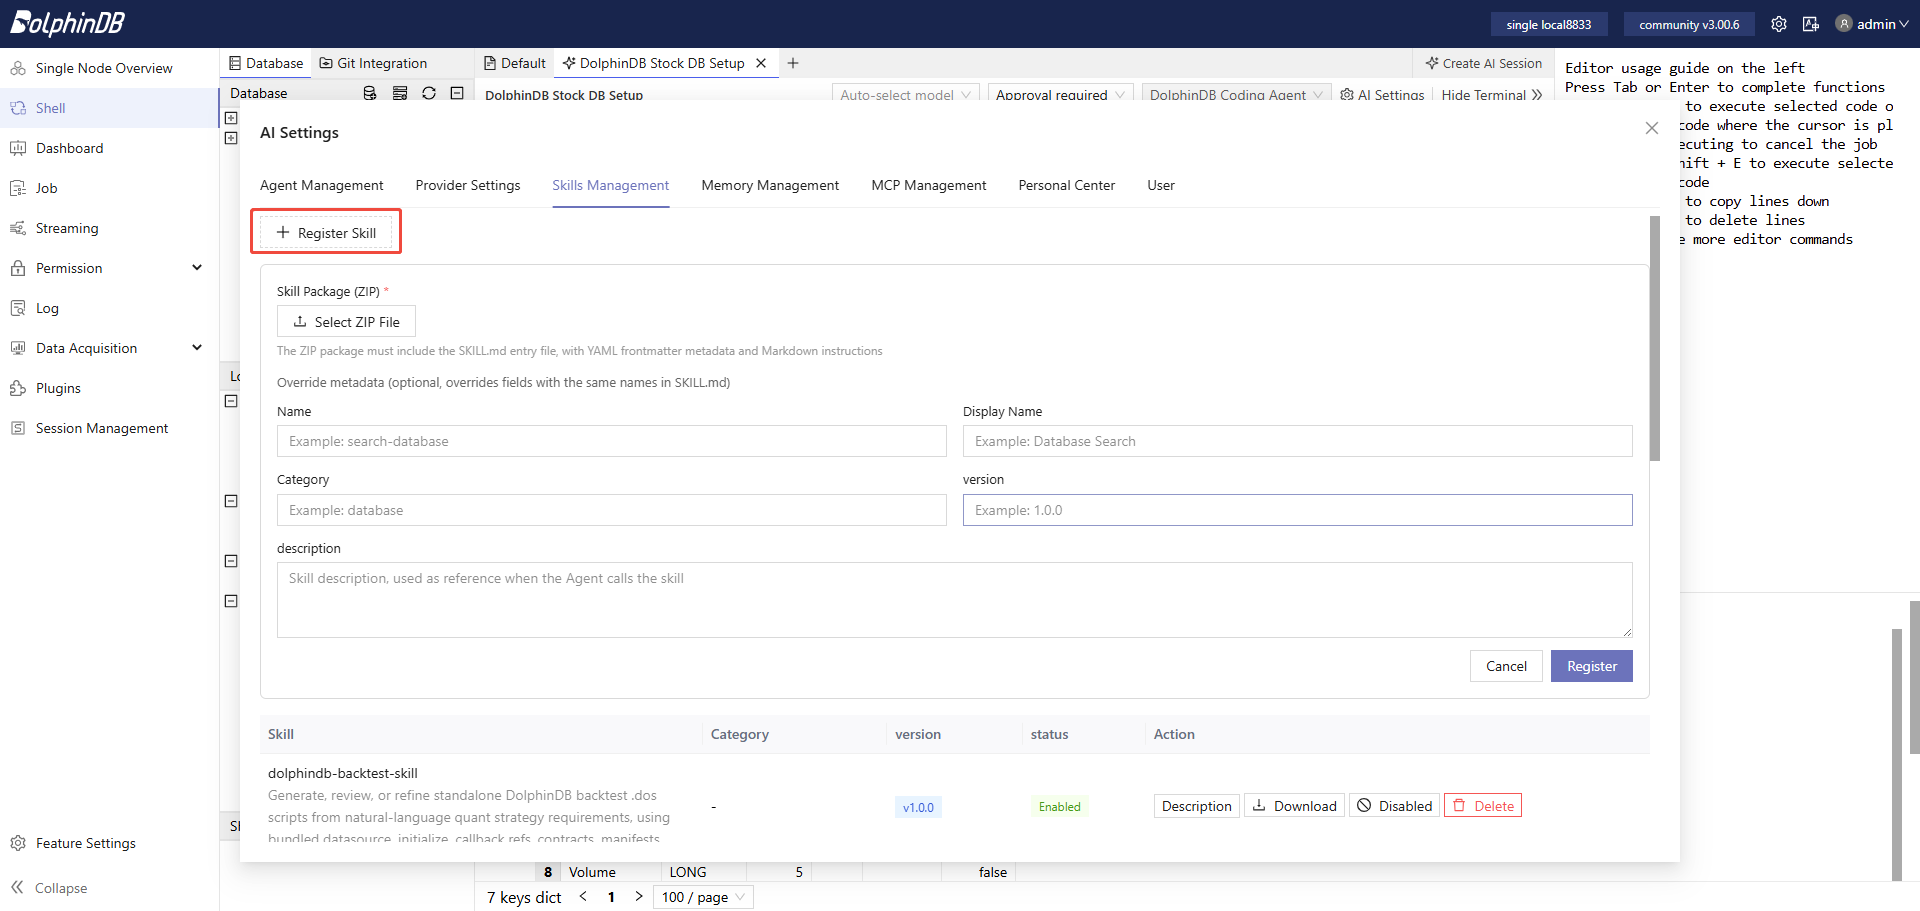Click Cancel in the skill form

pyautogui.click(x=1506, y=666)
